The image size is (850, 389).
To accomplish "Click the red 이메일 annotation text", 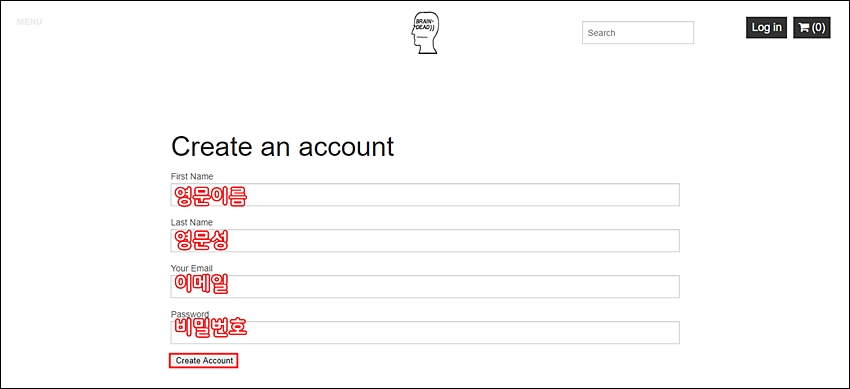I will [201, 284].
